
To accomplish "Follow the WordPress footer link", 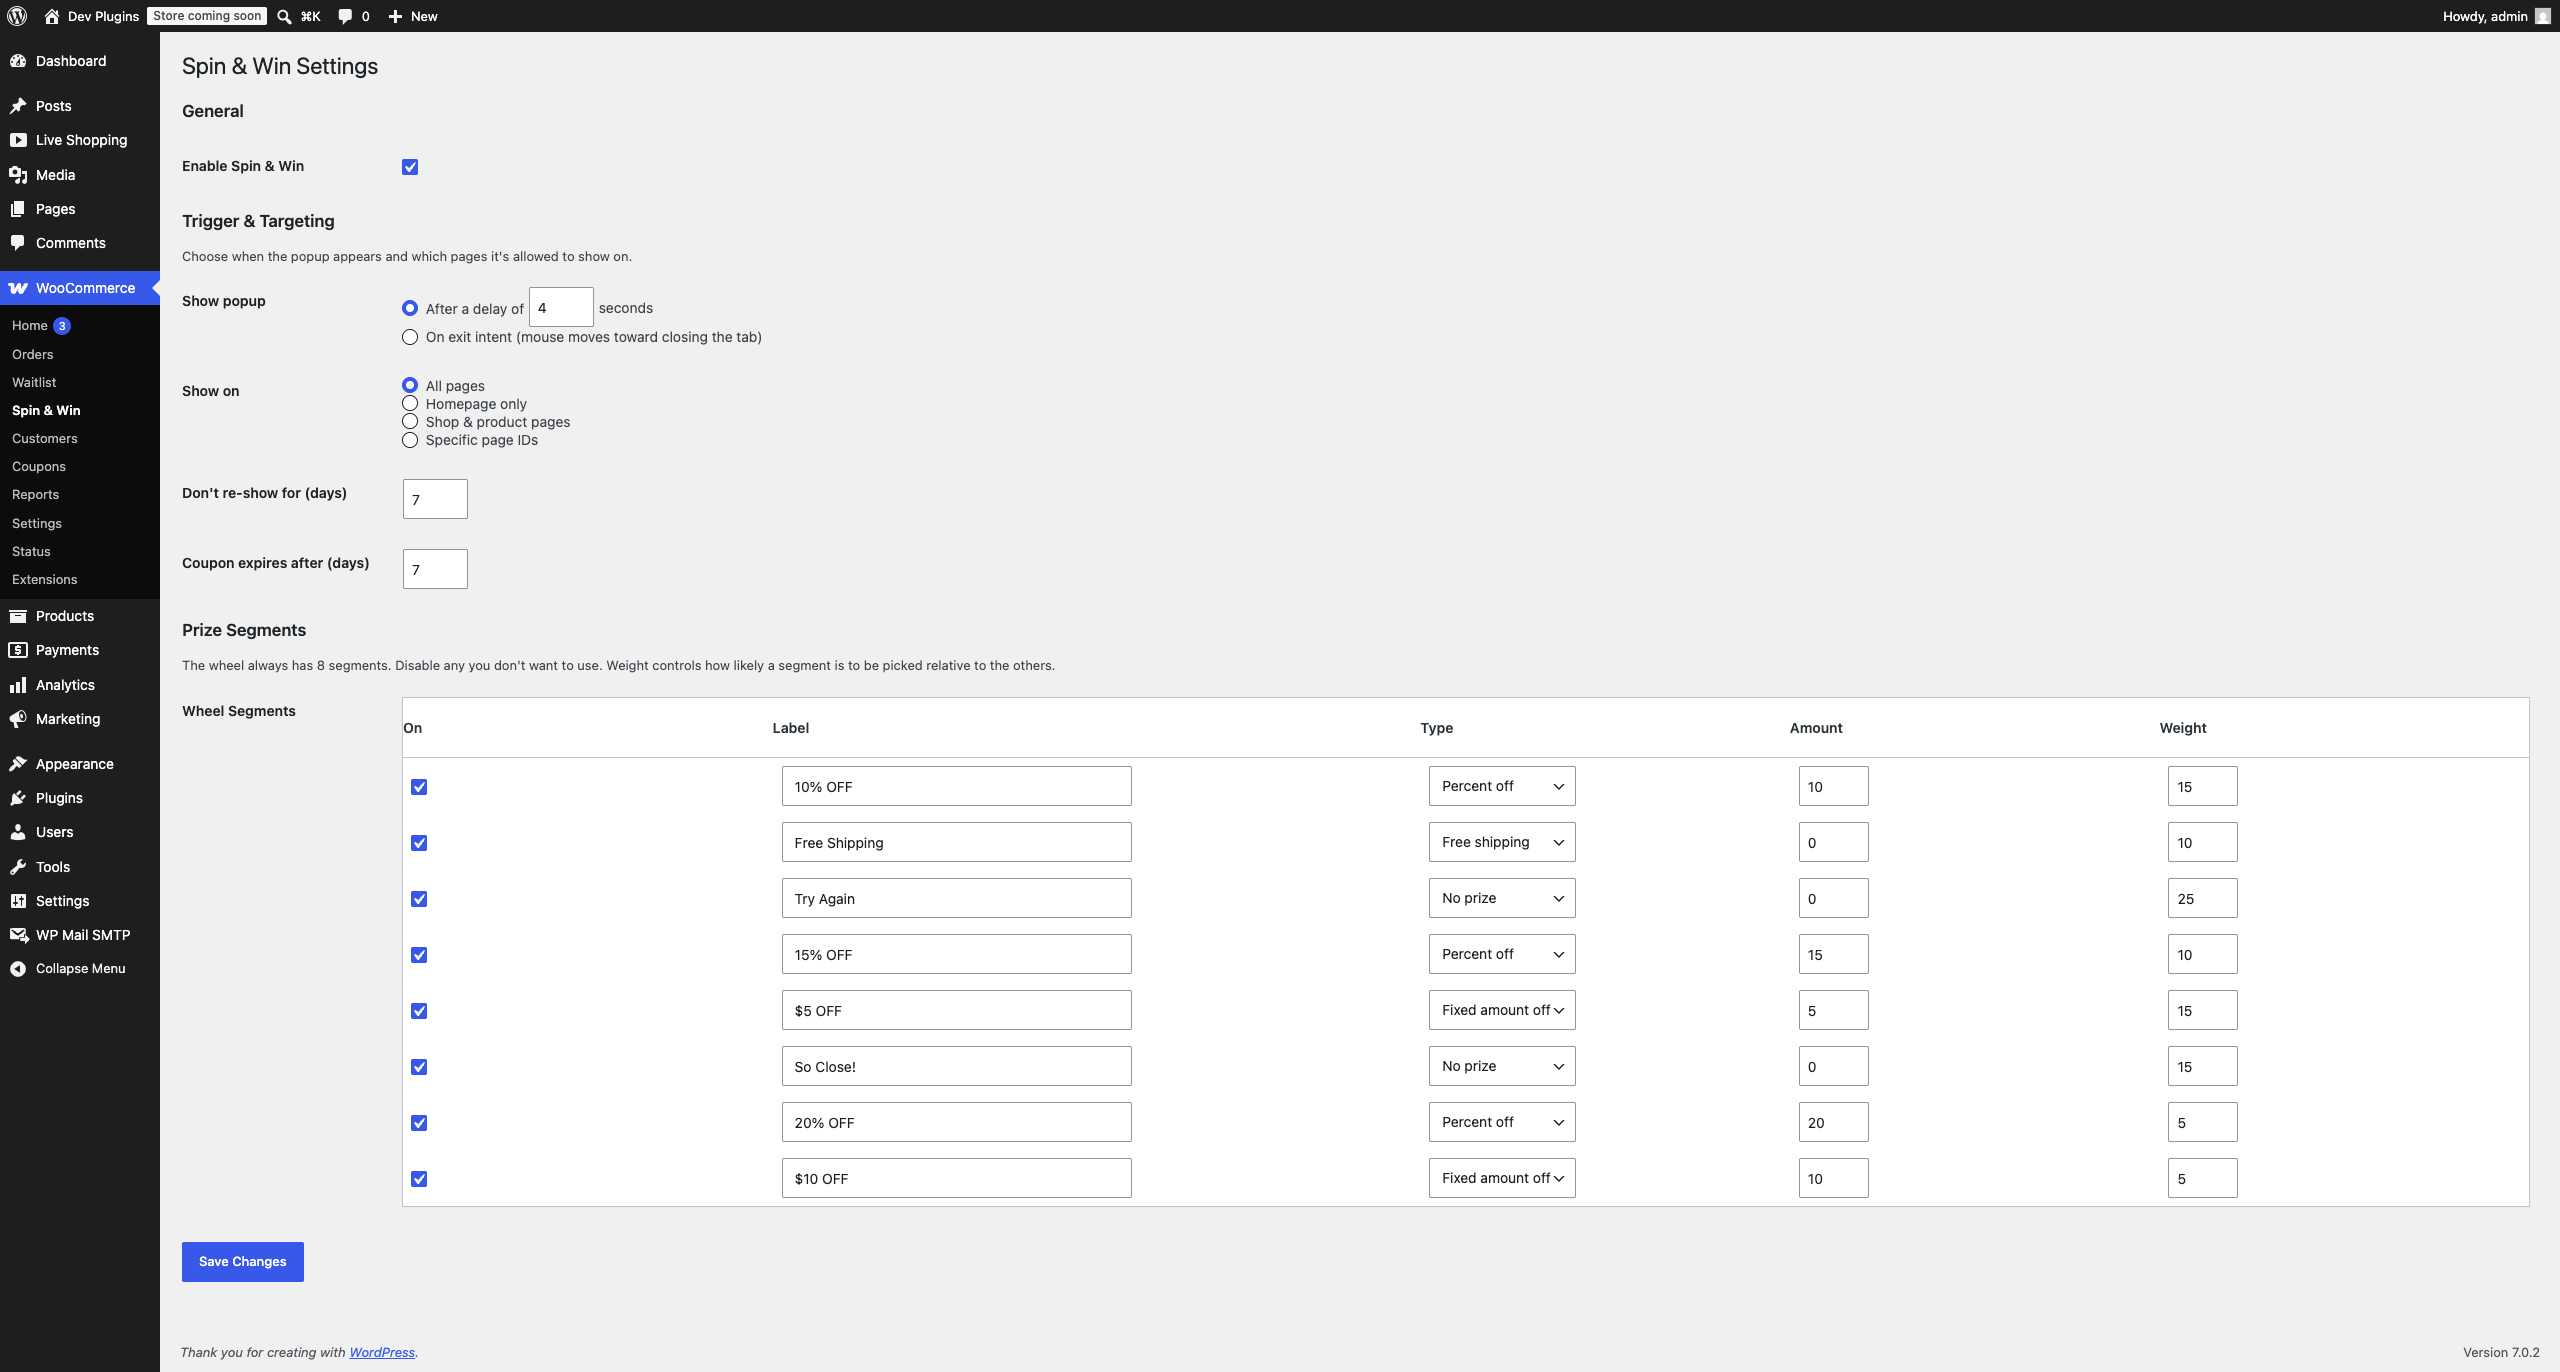I will 382,1352.
